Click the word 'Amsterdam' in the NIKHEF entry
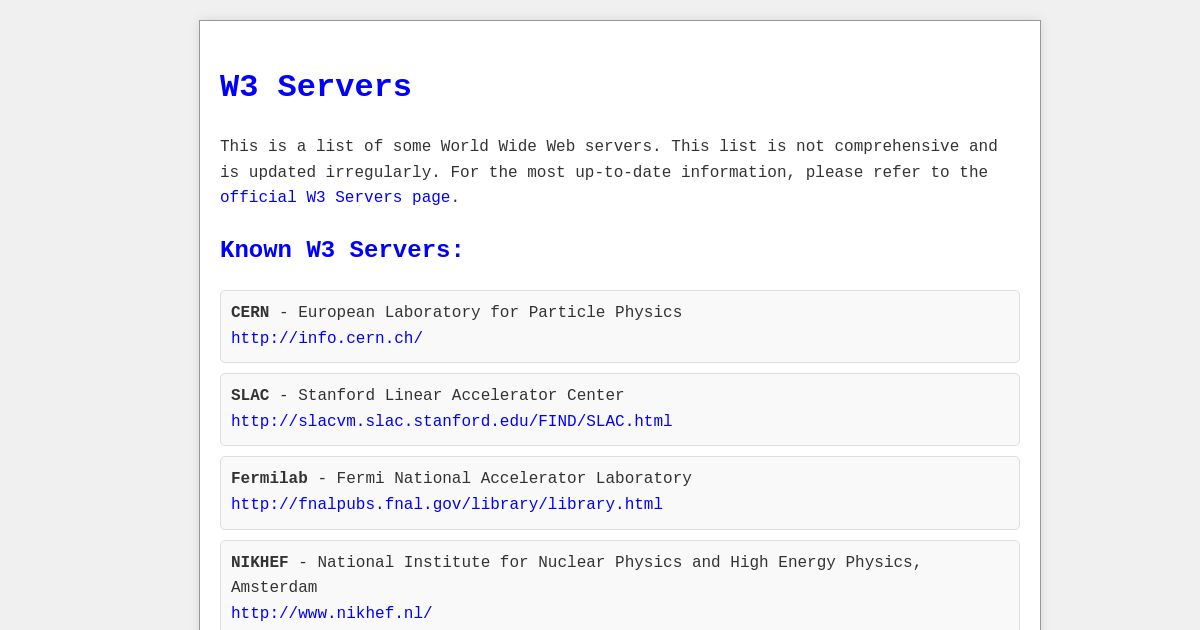This screenshot has height=630, width=1200. (x=274, y=588)
